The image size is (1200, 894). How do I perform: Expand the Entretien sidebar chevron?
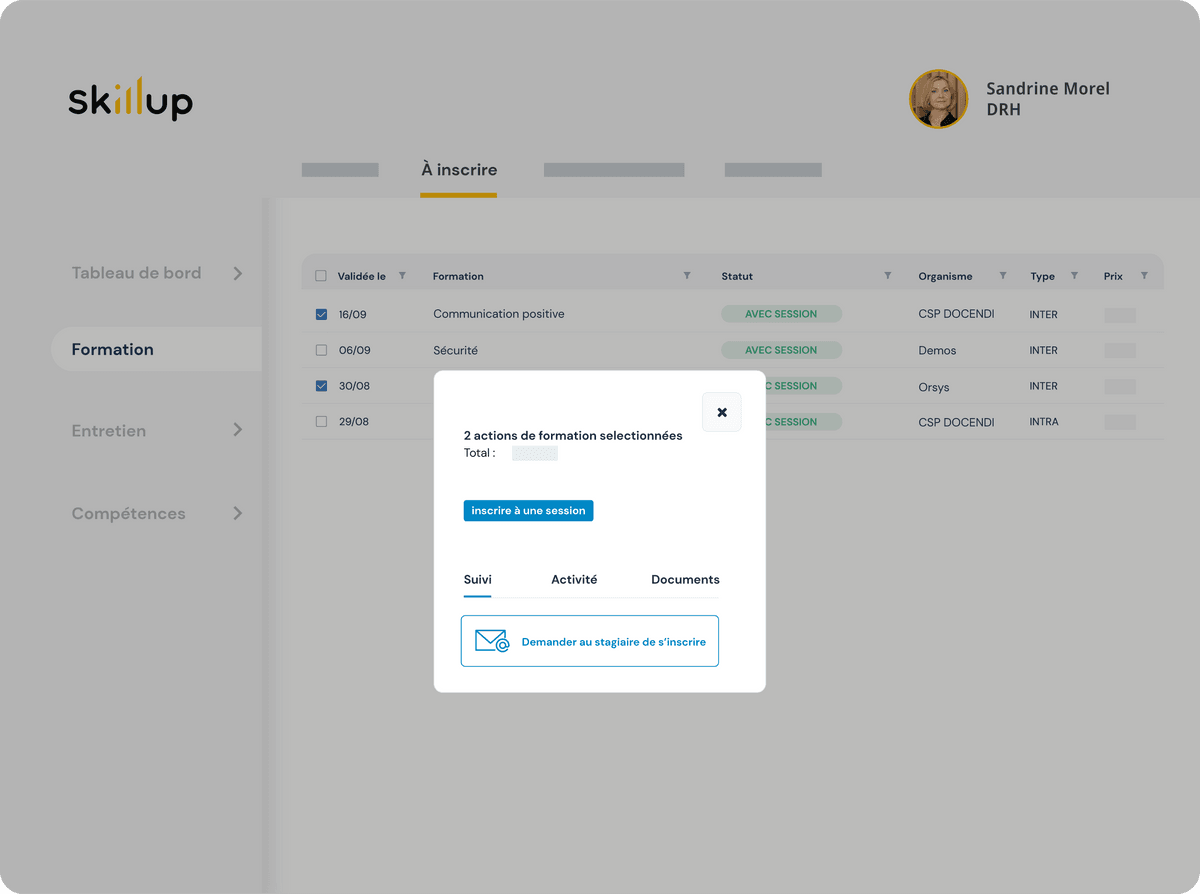[x=238, y=430]
